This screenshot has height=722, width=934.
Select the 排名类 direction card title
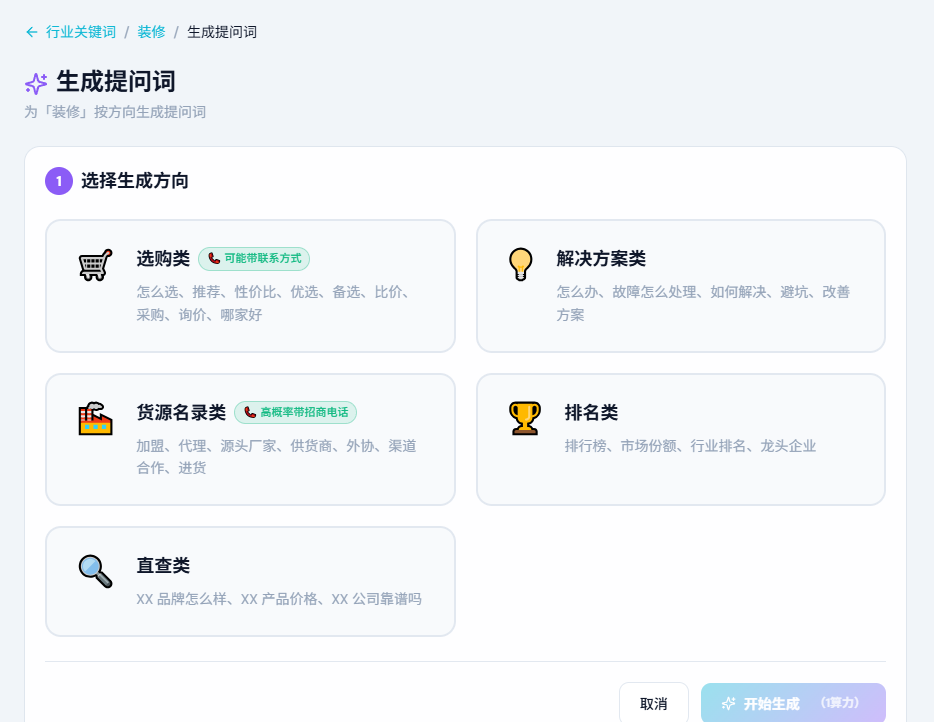[591, 412]
